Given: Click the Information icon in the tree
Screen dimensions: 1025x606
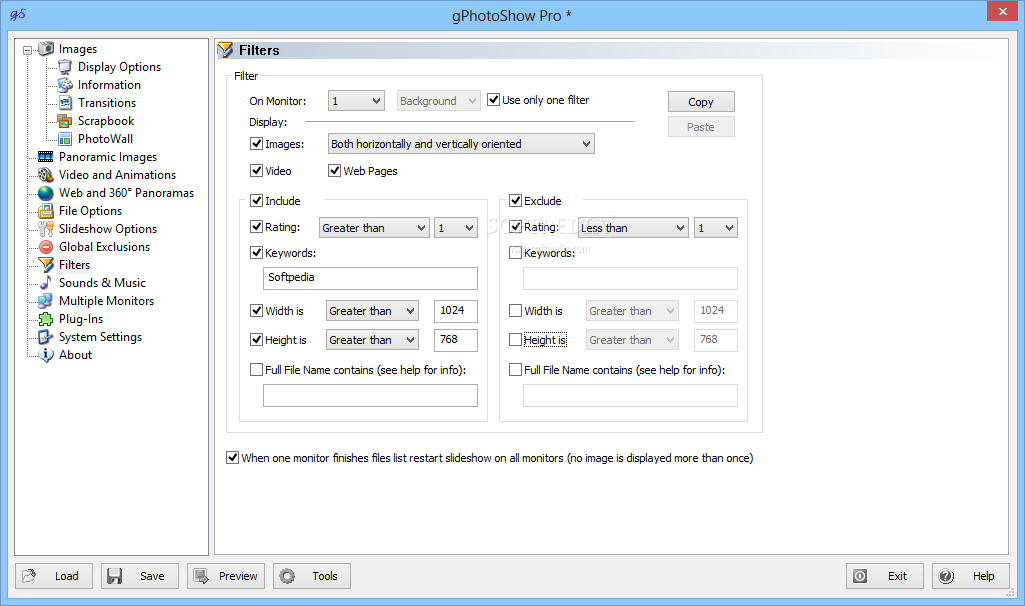Looking at the screenshot, I should click(65, 84).
